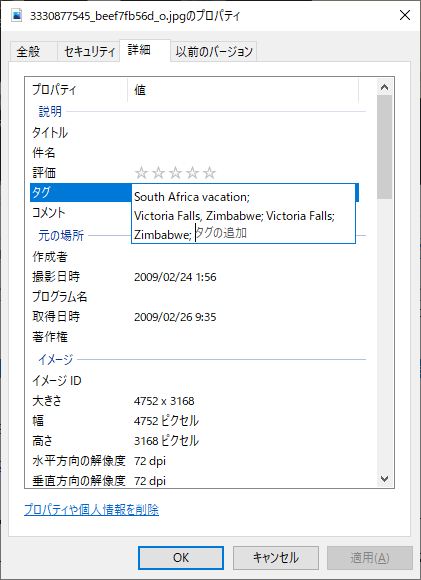The image size is (421, 580).
Task: Click the イメージ section heading
Action: 55,359
